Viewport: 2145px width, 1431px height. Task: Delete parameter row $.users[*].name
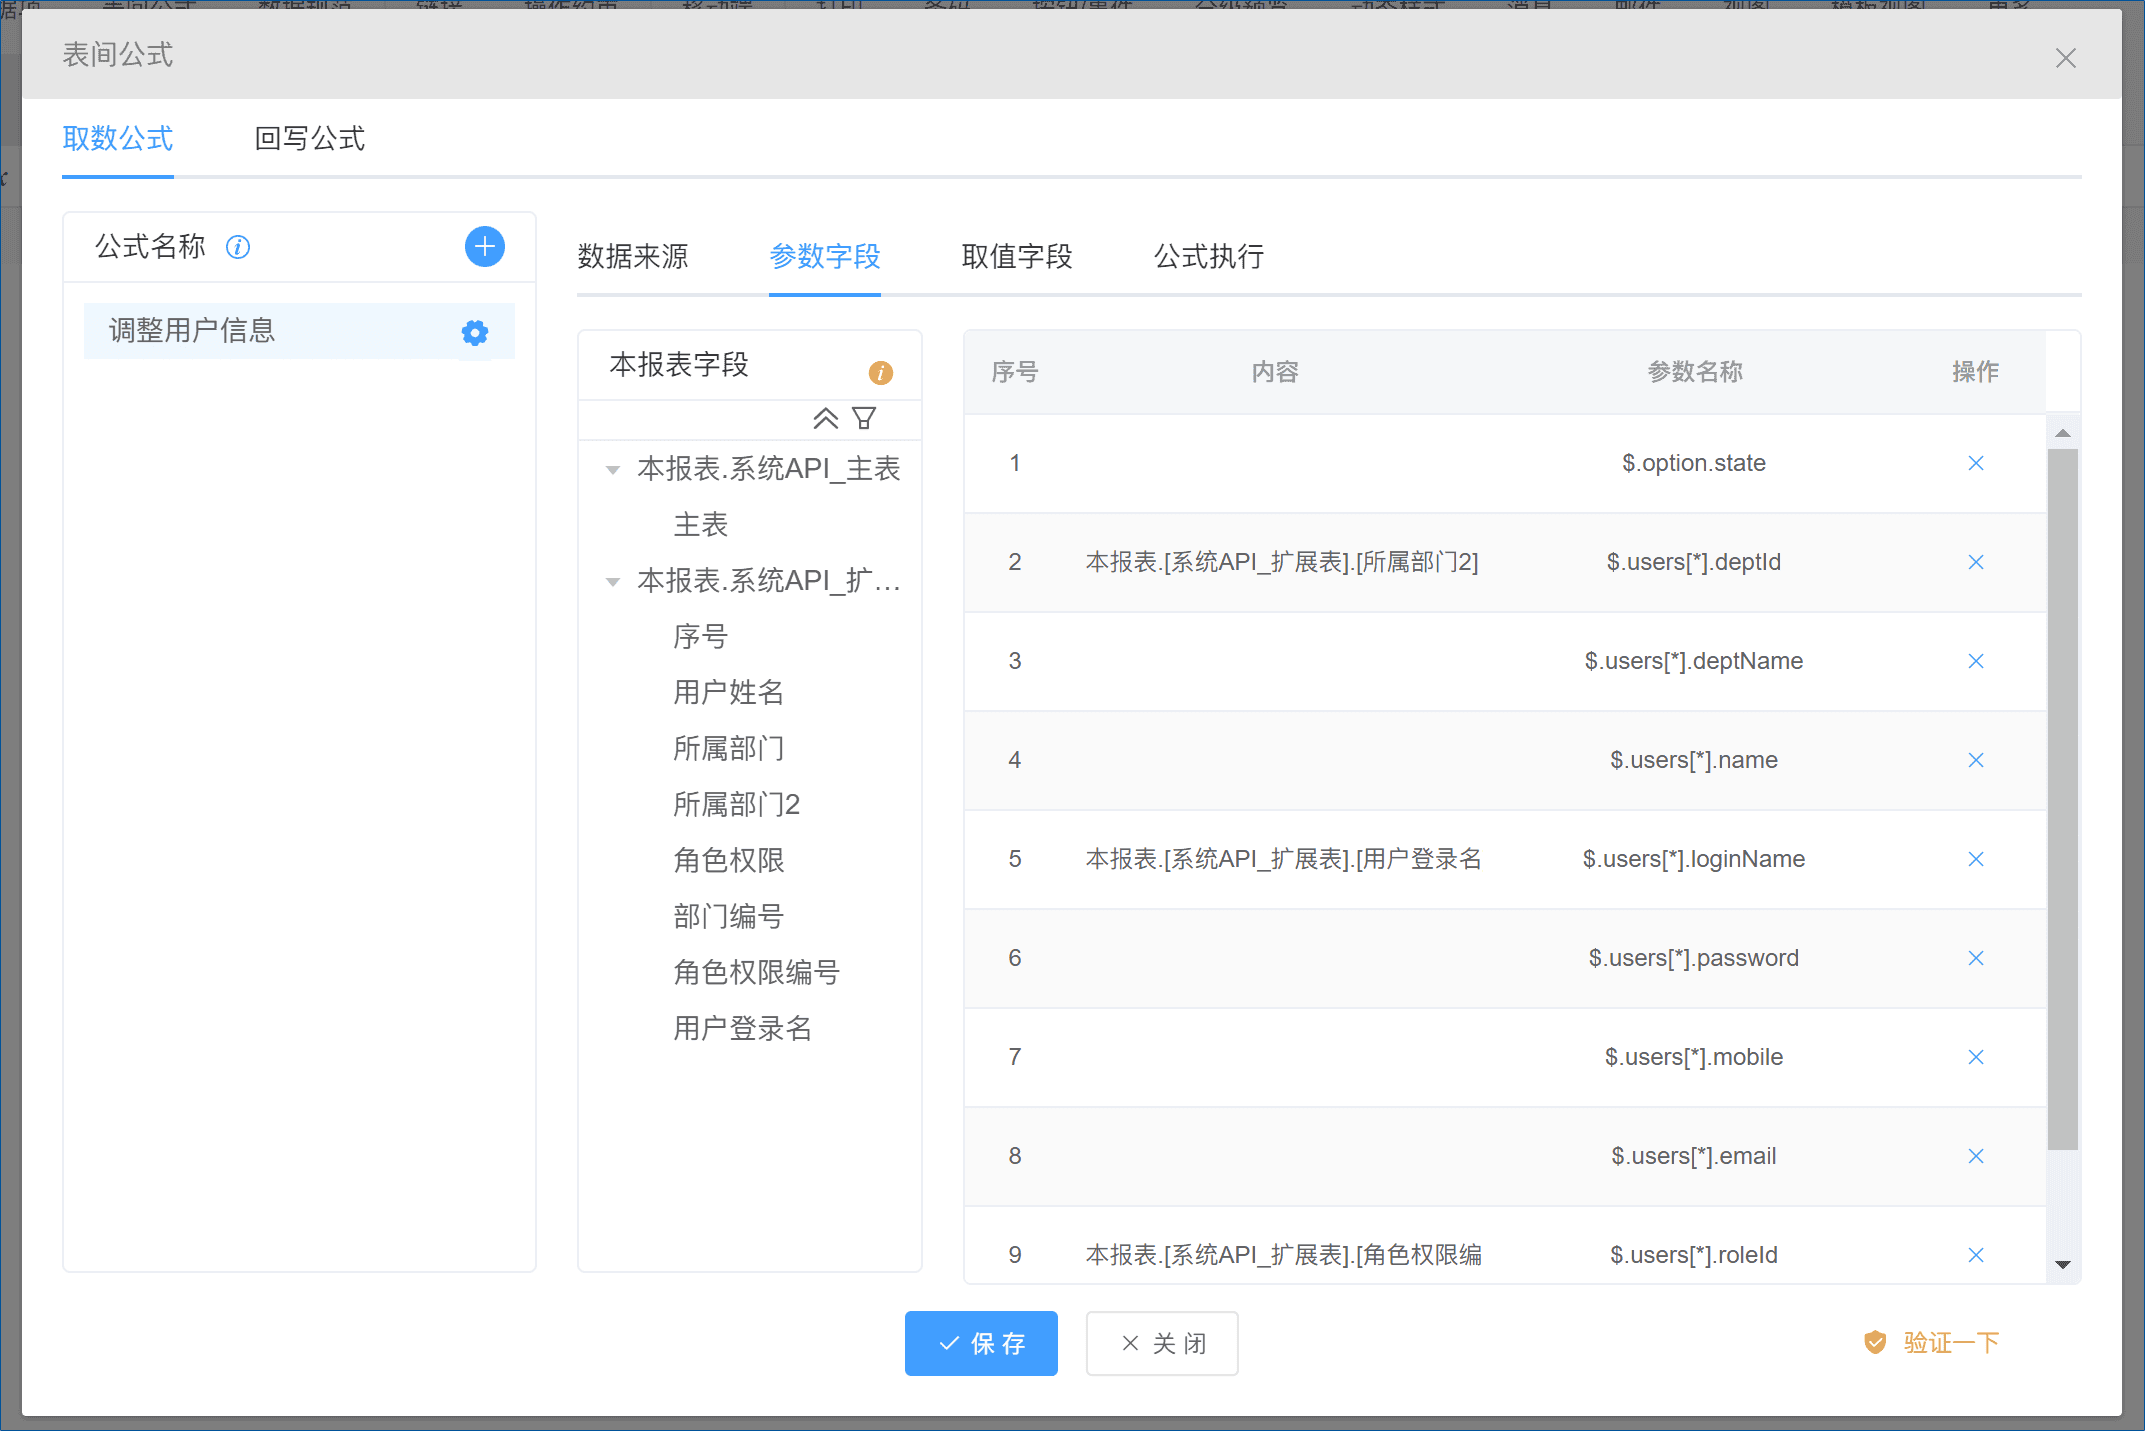[1976, 760]
